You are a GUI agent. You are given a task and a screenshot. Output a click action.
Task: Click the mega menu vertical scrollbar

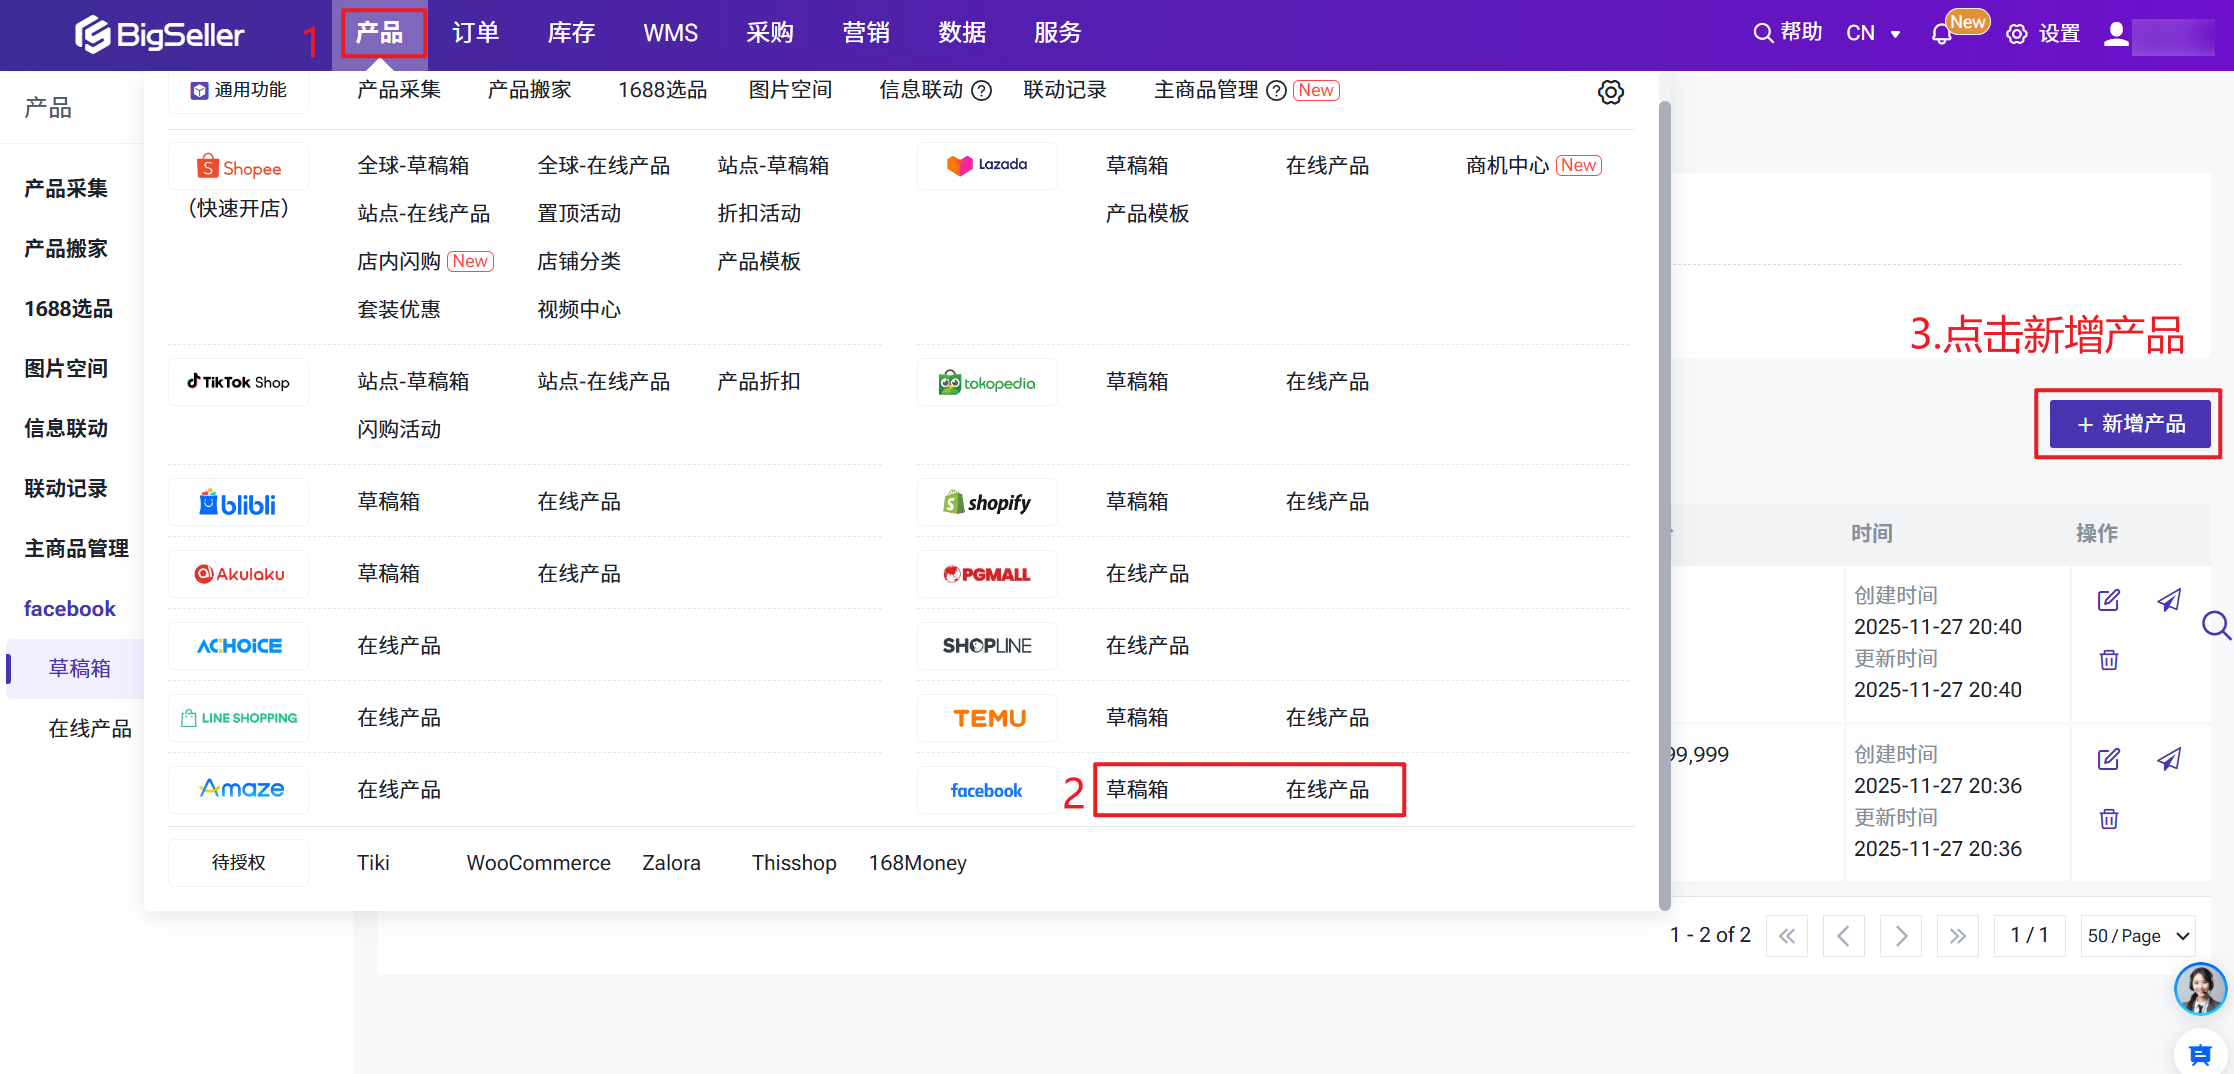(x=1664, y=500)
